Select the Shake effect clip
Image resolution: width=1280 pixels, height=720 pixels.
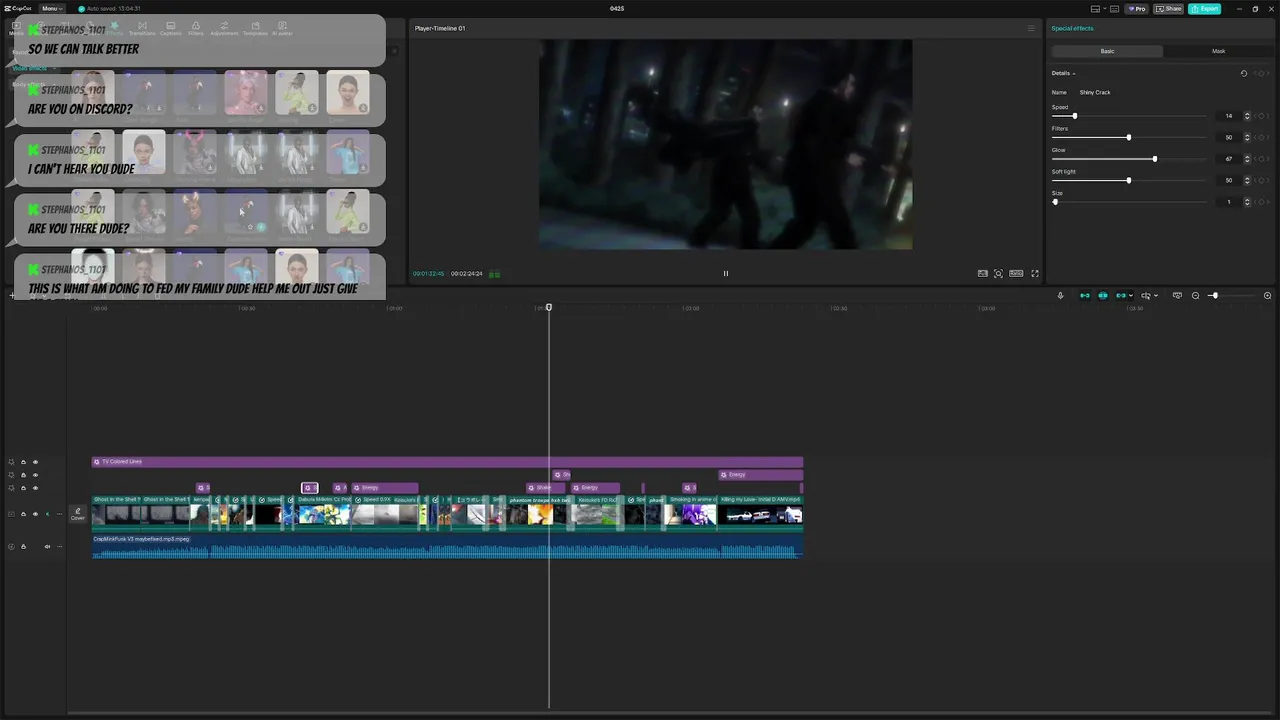pos(545,488)
